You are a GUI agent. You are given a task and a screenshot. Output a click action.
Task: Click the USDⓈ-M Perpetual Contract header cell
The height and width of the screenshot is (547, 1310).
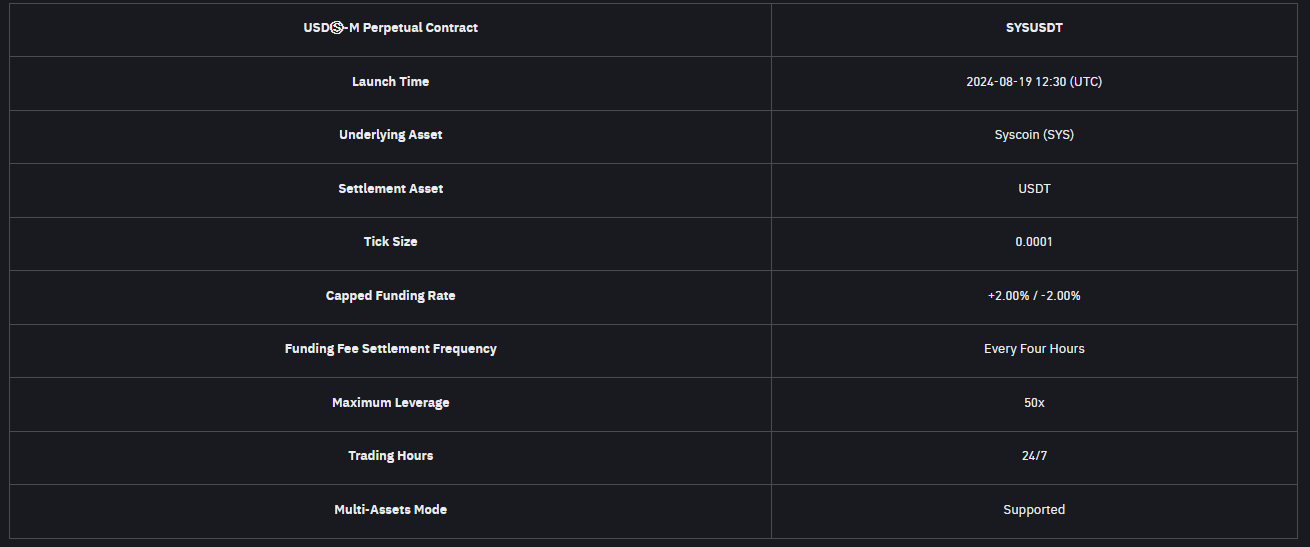(390, 28)
